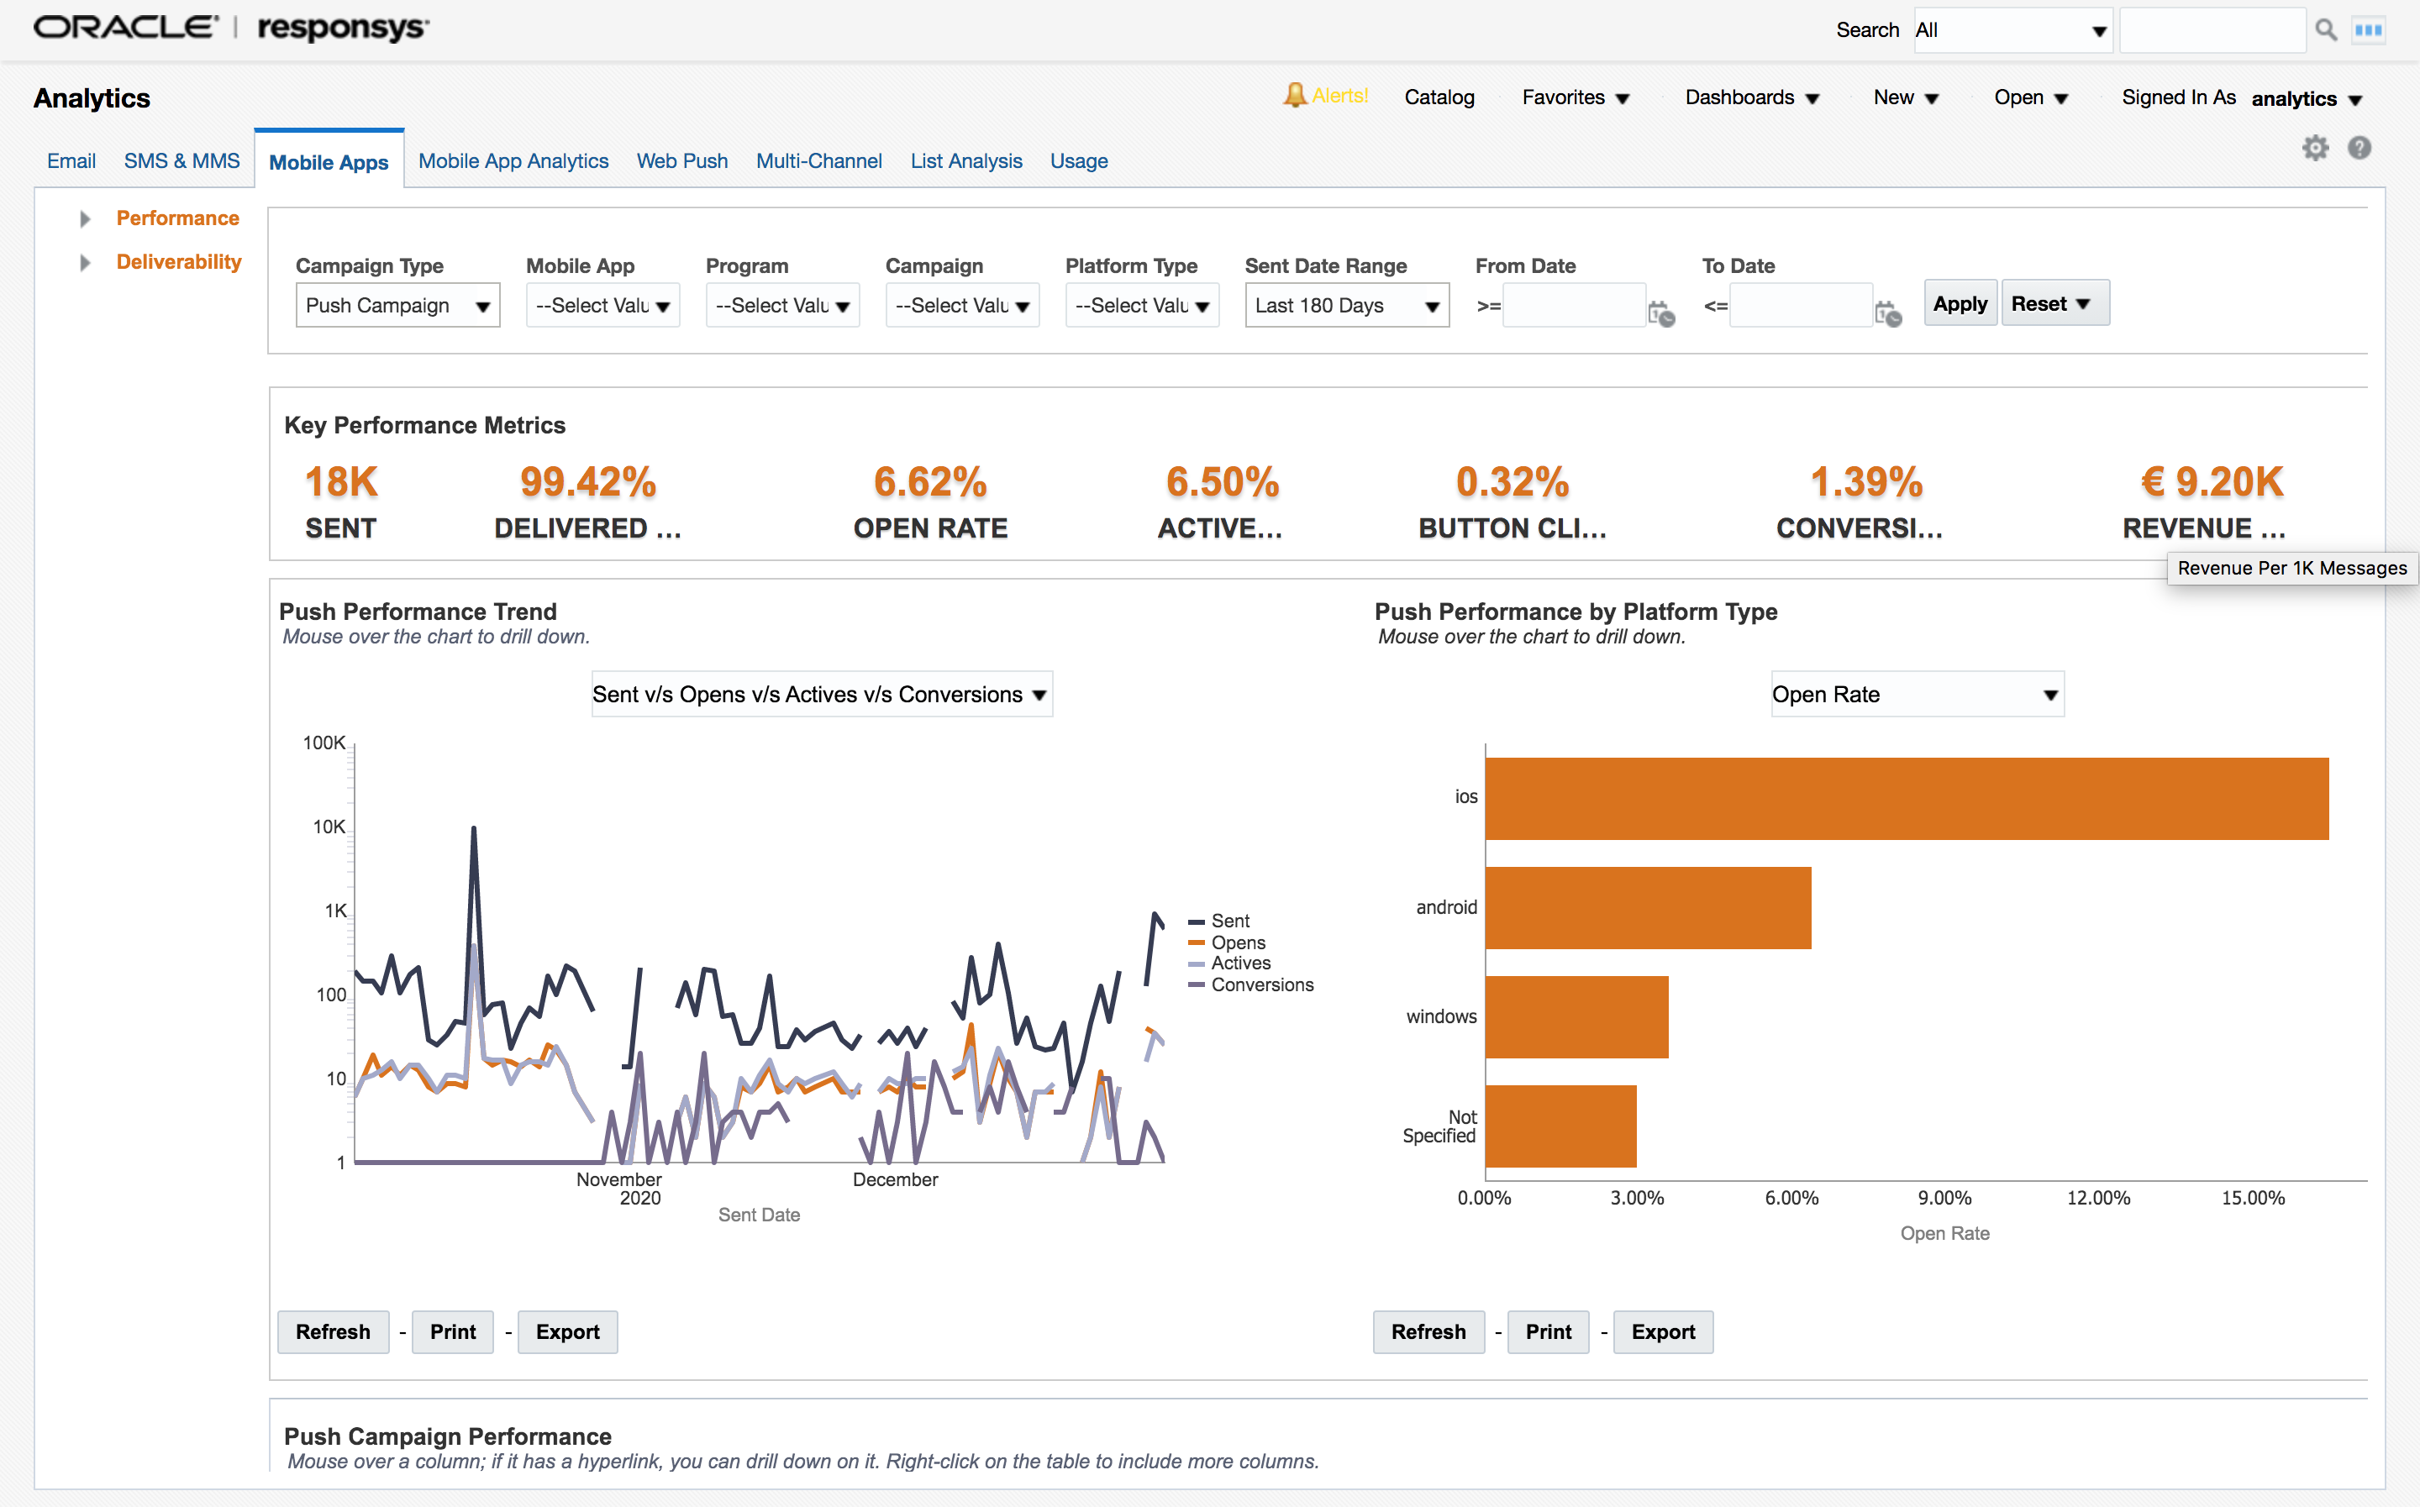Screen dimensions: 2420x1512
Task: Open the Open Rate chart metric dropdown
Action: pyautogui.click(x=1916, y=695)
